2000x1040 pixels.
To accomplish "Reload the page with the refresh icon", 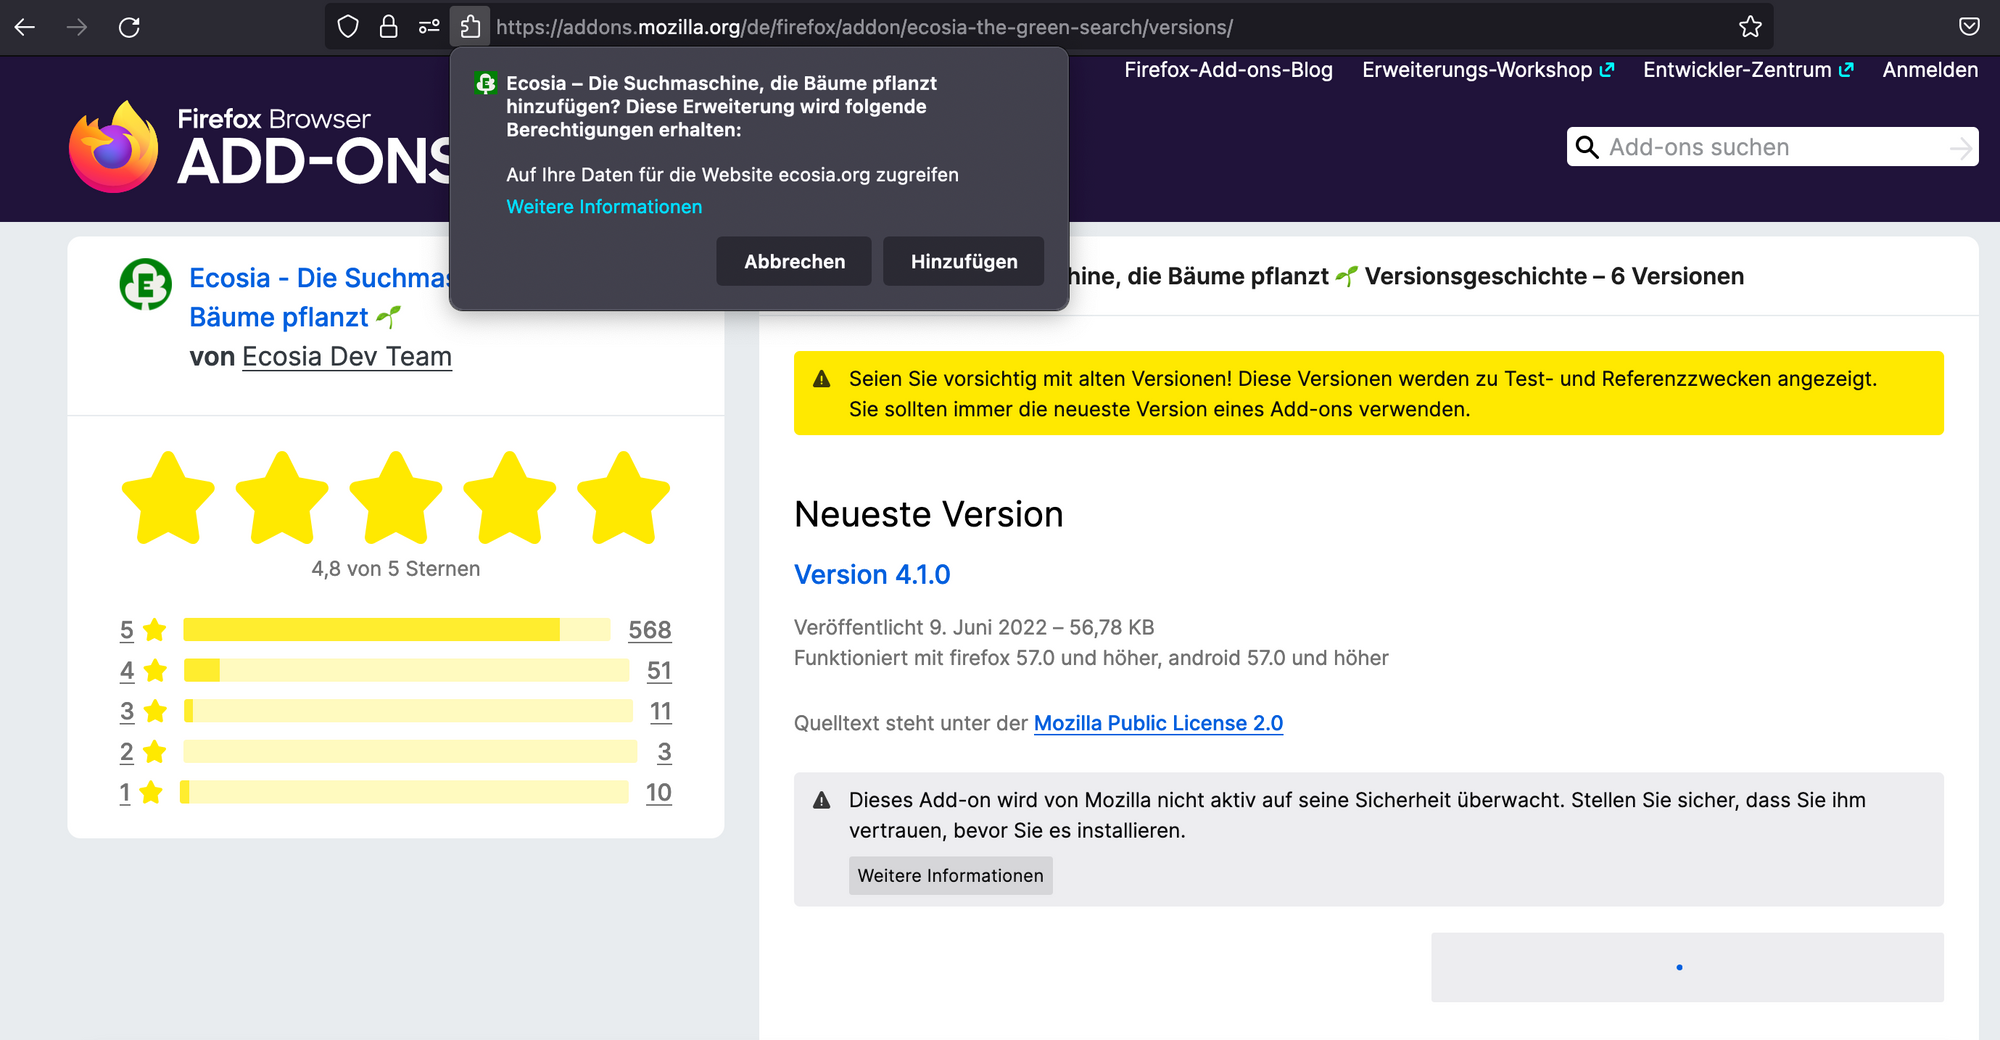I will (129, 27).
